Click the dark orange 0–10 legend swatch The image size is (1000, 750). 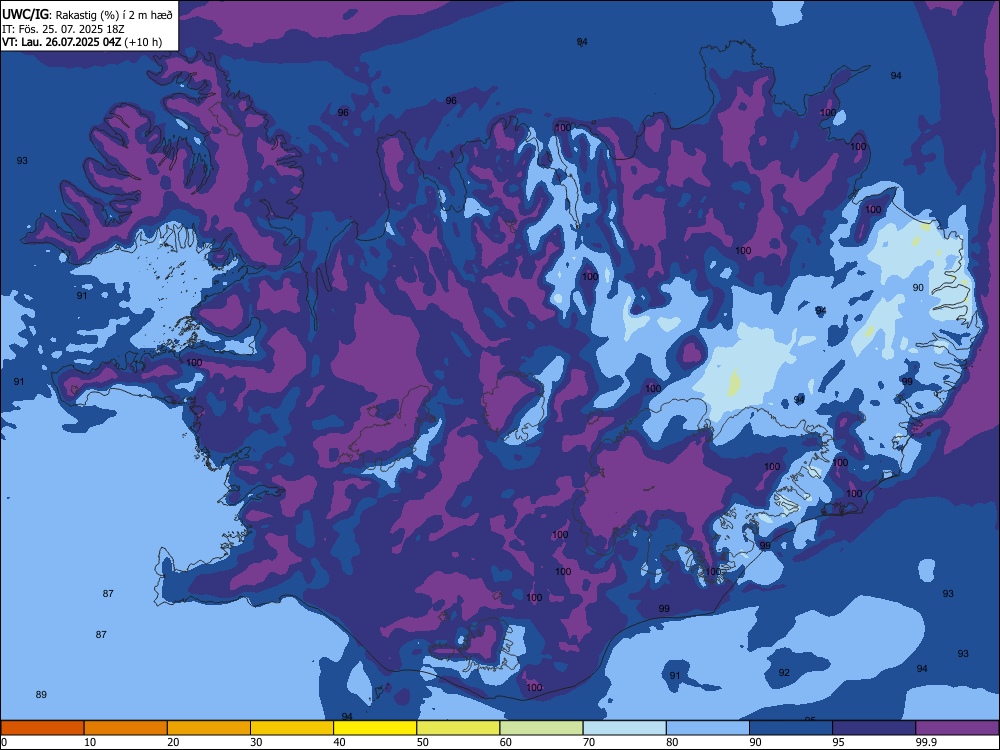(42, 728)
